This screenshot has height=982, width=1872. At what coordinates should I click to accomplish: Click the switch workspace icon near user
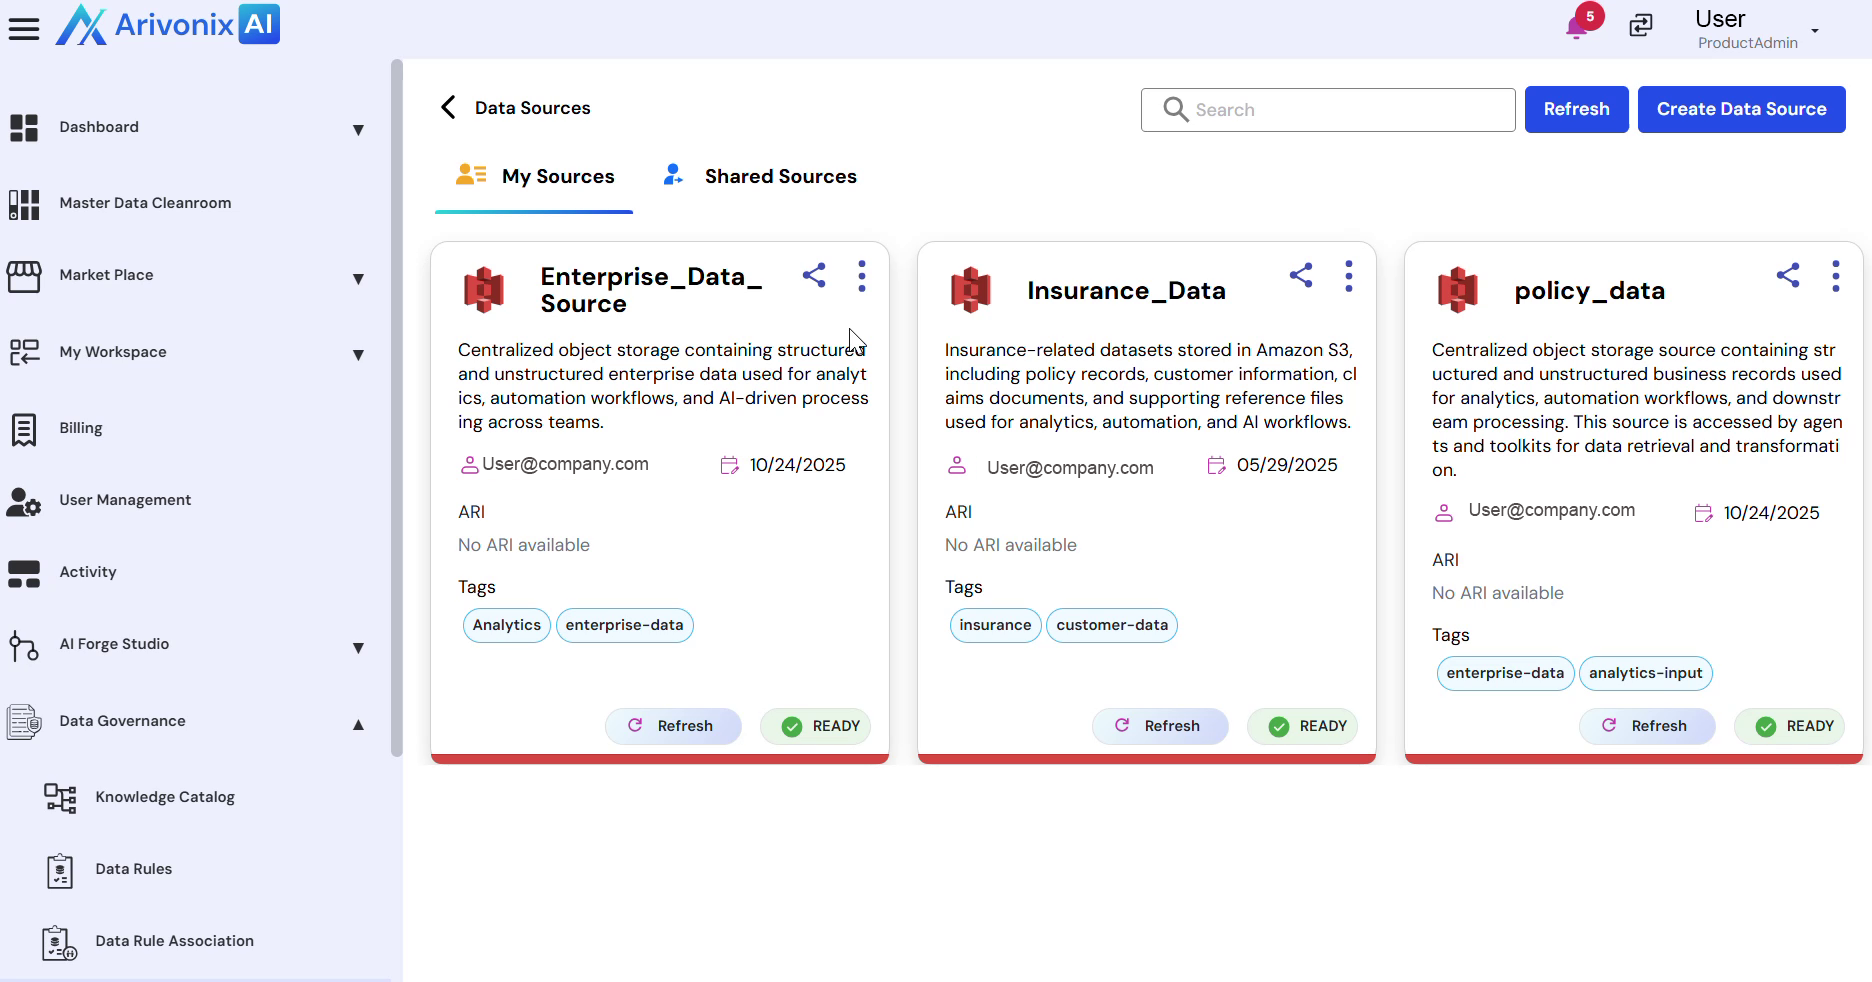coord(1641,26)
